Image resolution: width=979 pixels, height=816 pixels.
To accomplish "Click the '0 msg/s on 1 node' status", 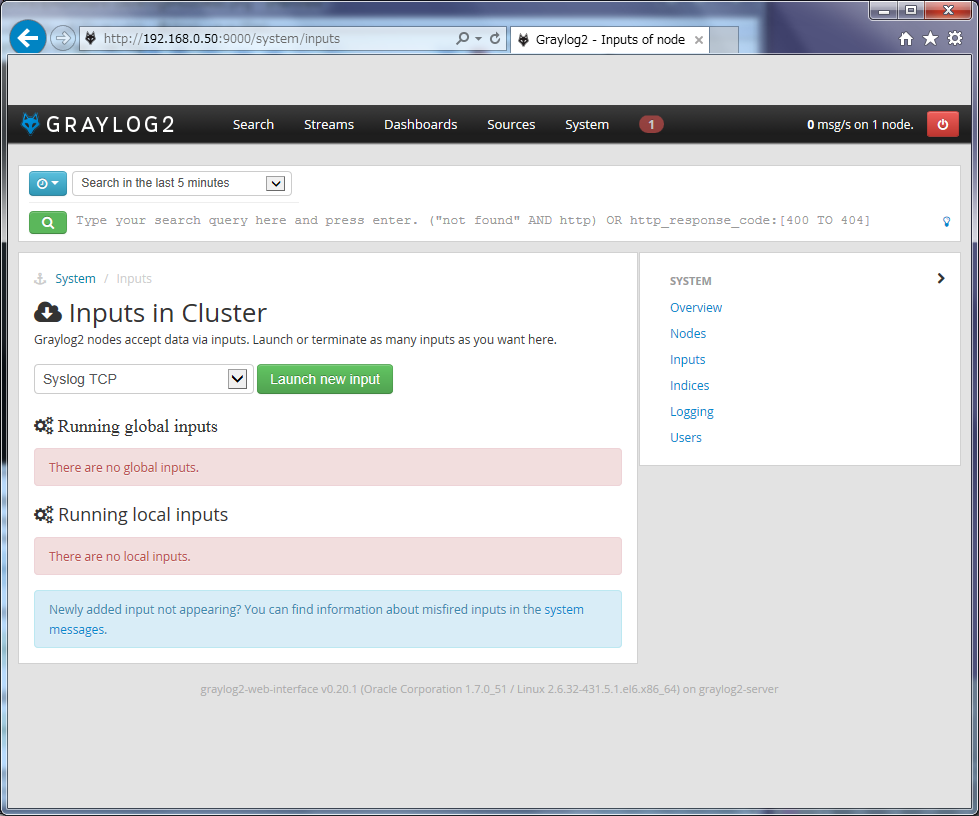I will point(860,125).
